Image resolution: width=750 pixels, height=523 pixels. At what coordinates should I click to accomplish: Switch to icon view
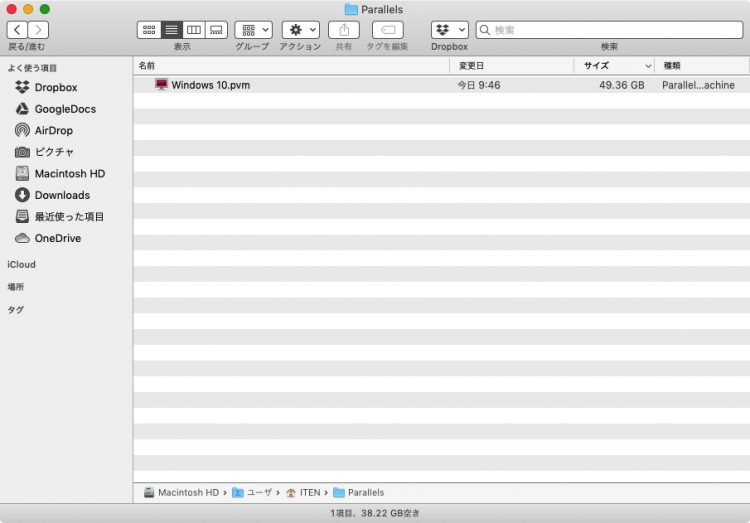pyautogui.click(x=149, y=30)
